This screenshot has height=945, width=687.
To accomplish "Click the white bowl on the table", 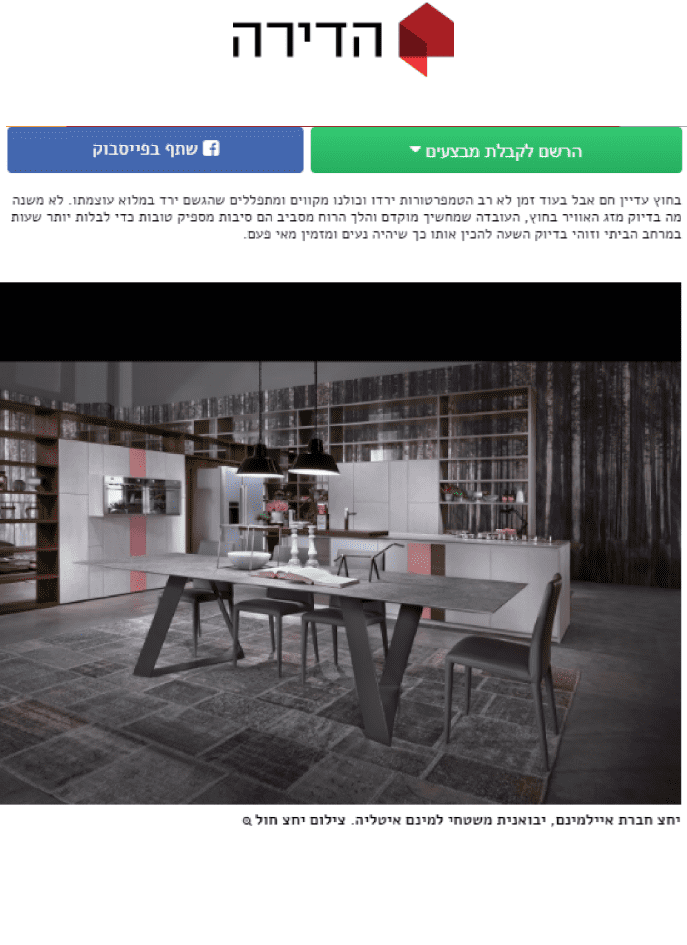I will 249,560.
